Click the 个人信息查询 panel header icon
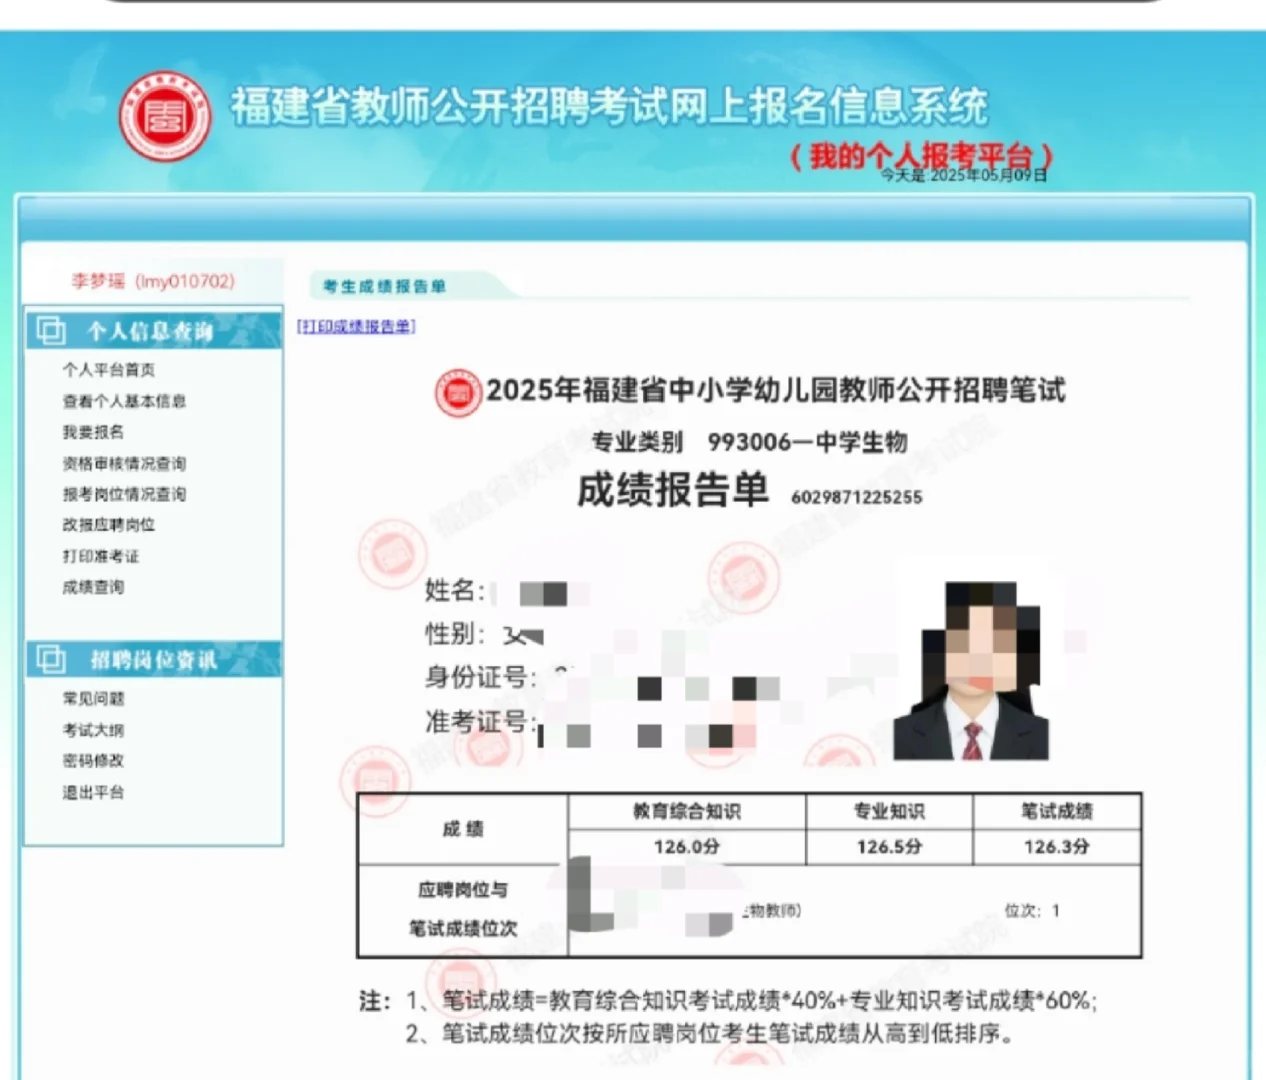Image resolution: width=1266 pixels, height=1080 pixels. pyautogui.click(x=51, y=330)
